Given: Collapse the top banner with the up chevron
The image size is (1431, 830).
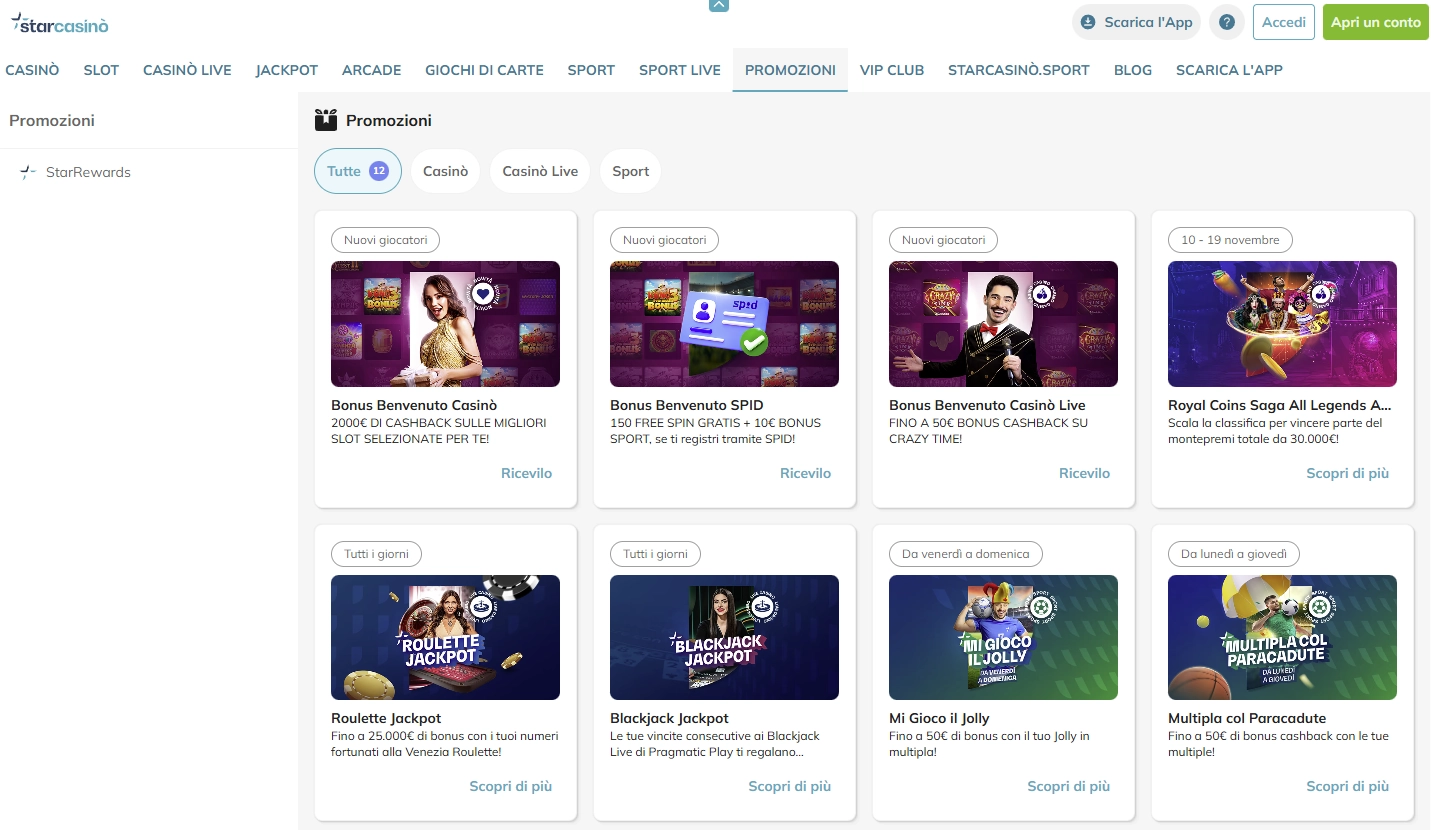Looking at the screenshot, I should pyautogui.click(x=718, y=5).
